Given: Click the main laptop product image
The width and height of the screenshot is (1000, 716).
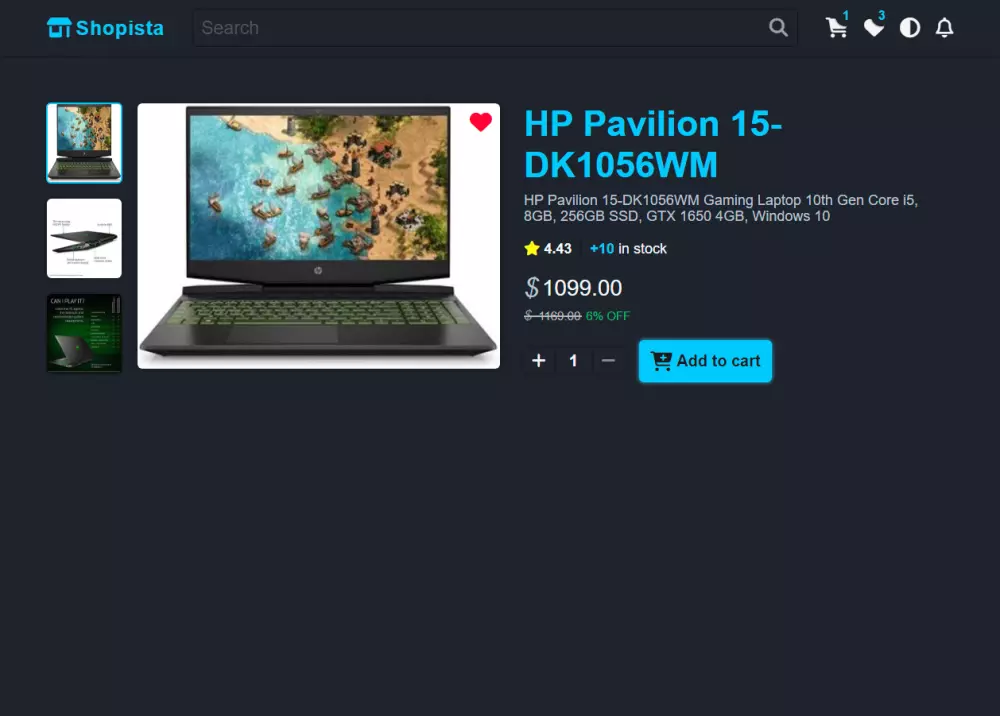Looking at the screenshot, I should (319, 236).
